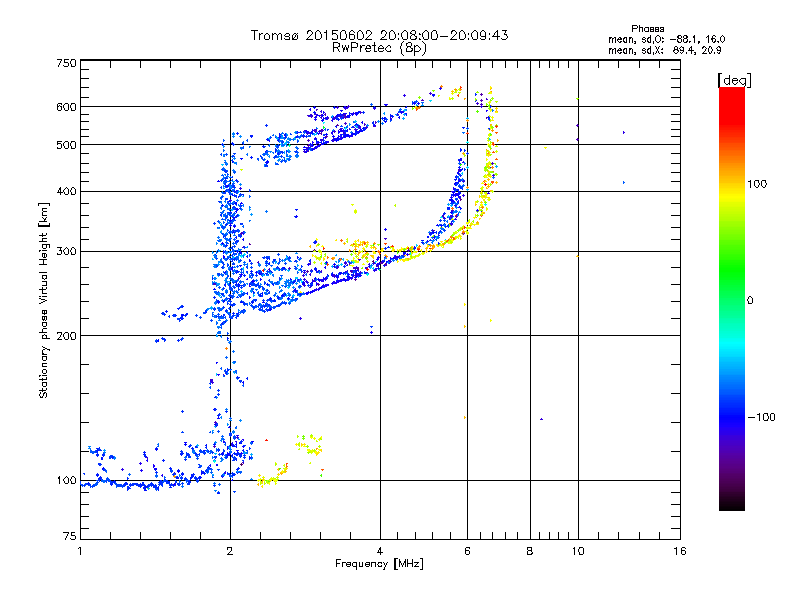
Task: Click the '8' x-axis tick label
Action: [530, 551]
